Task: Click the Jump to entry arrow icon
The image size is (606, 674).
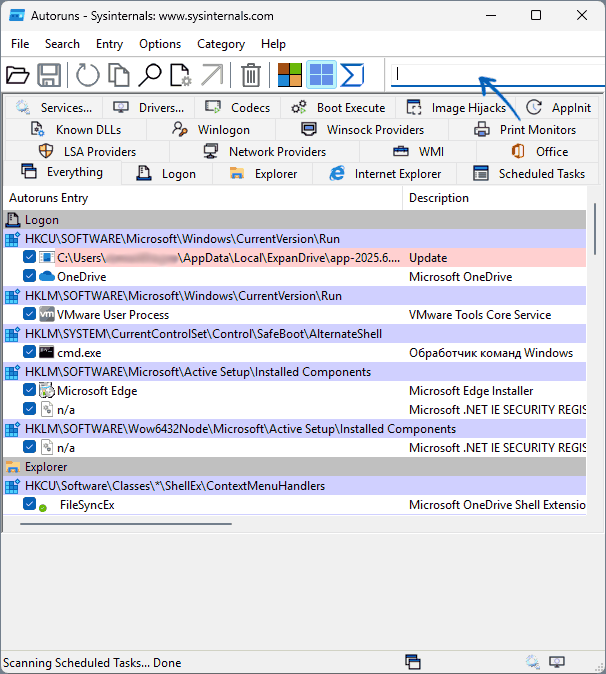Action: pos(212,75)
